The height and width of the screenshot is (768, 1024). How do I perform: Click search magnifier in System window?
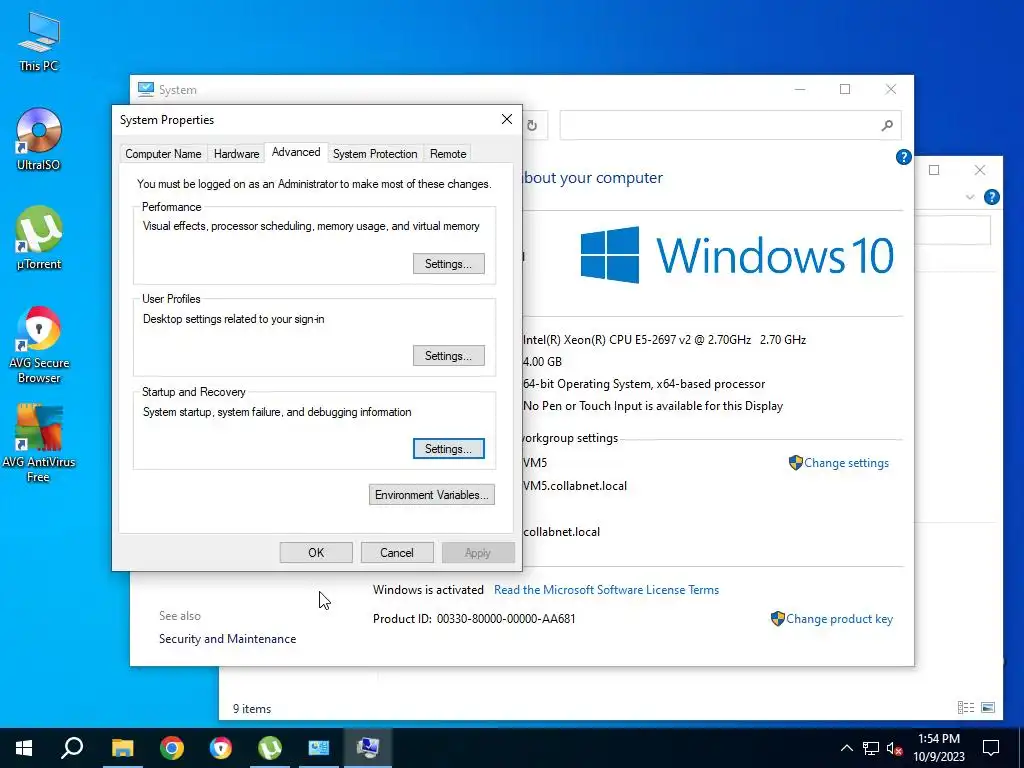[x=887, y=125]
